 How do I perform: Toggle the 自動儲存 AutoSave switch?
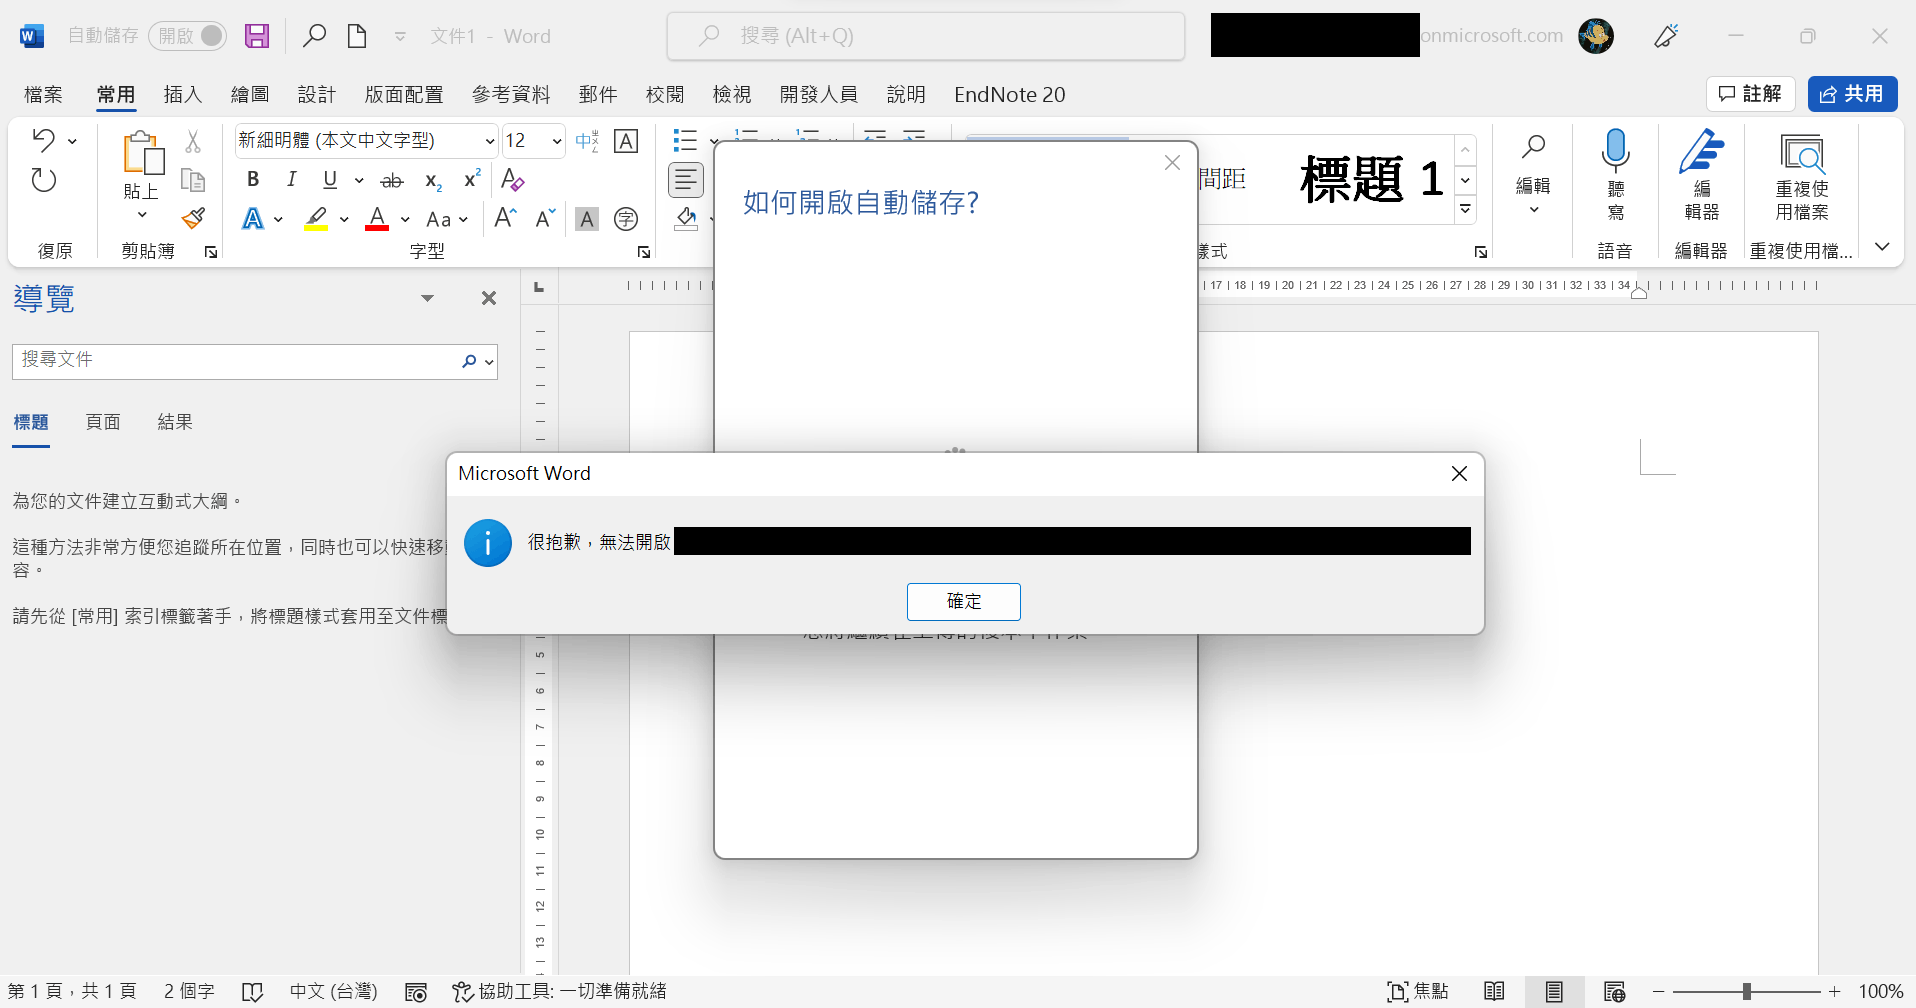pyautogui.click(x=187, y=36)
